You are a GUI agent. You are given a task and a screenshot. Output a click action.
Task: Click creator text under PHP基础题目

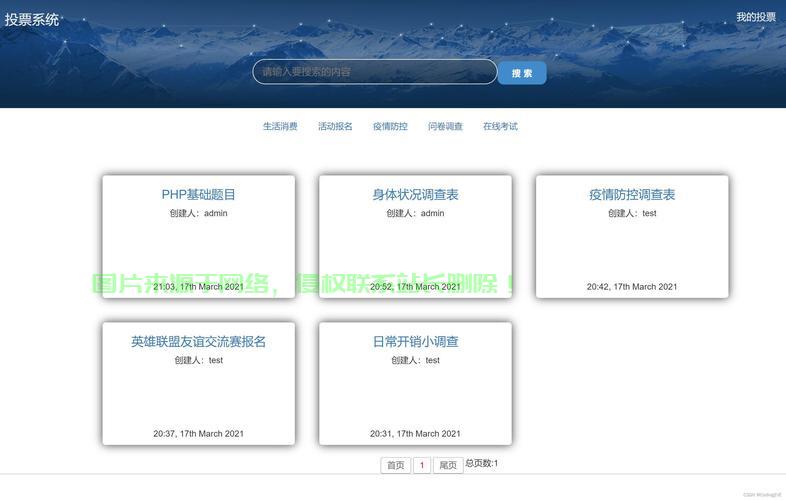coord(199,213)
